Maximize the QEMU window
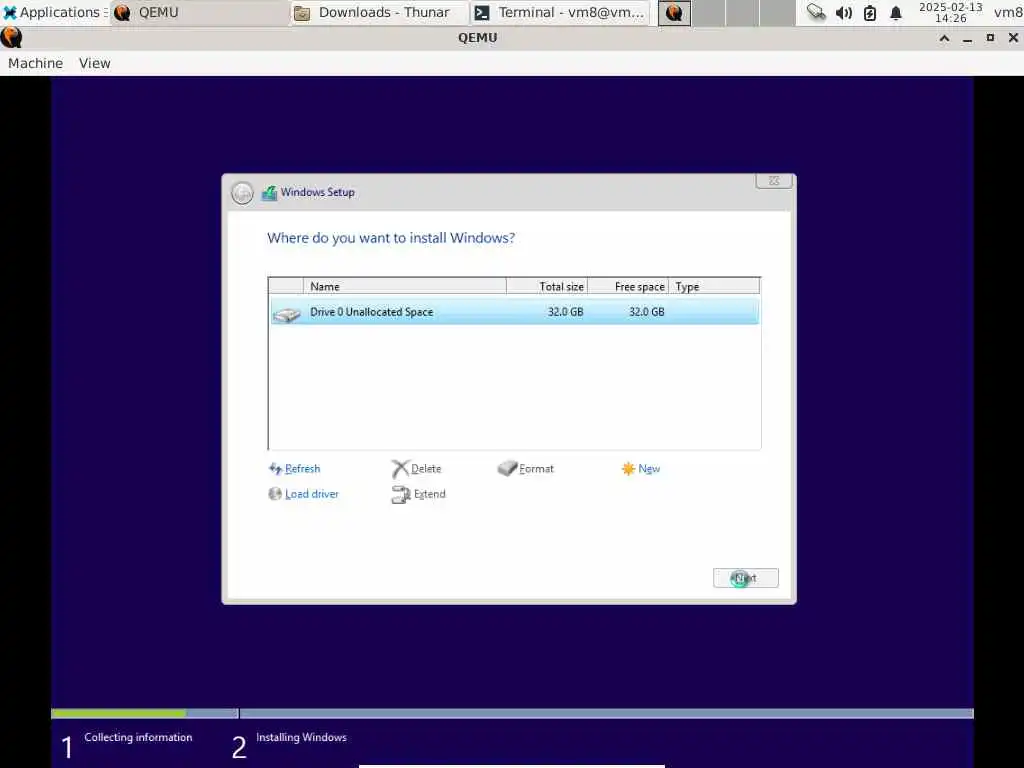This screenshot has width=1024, height=768. [x=990, y=38]
